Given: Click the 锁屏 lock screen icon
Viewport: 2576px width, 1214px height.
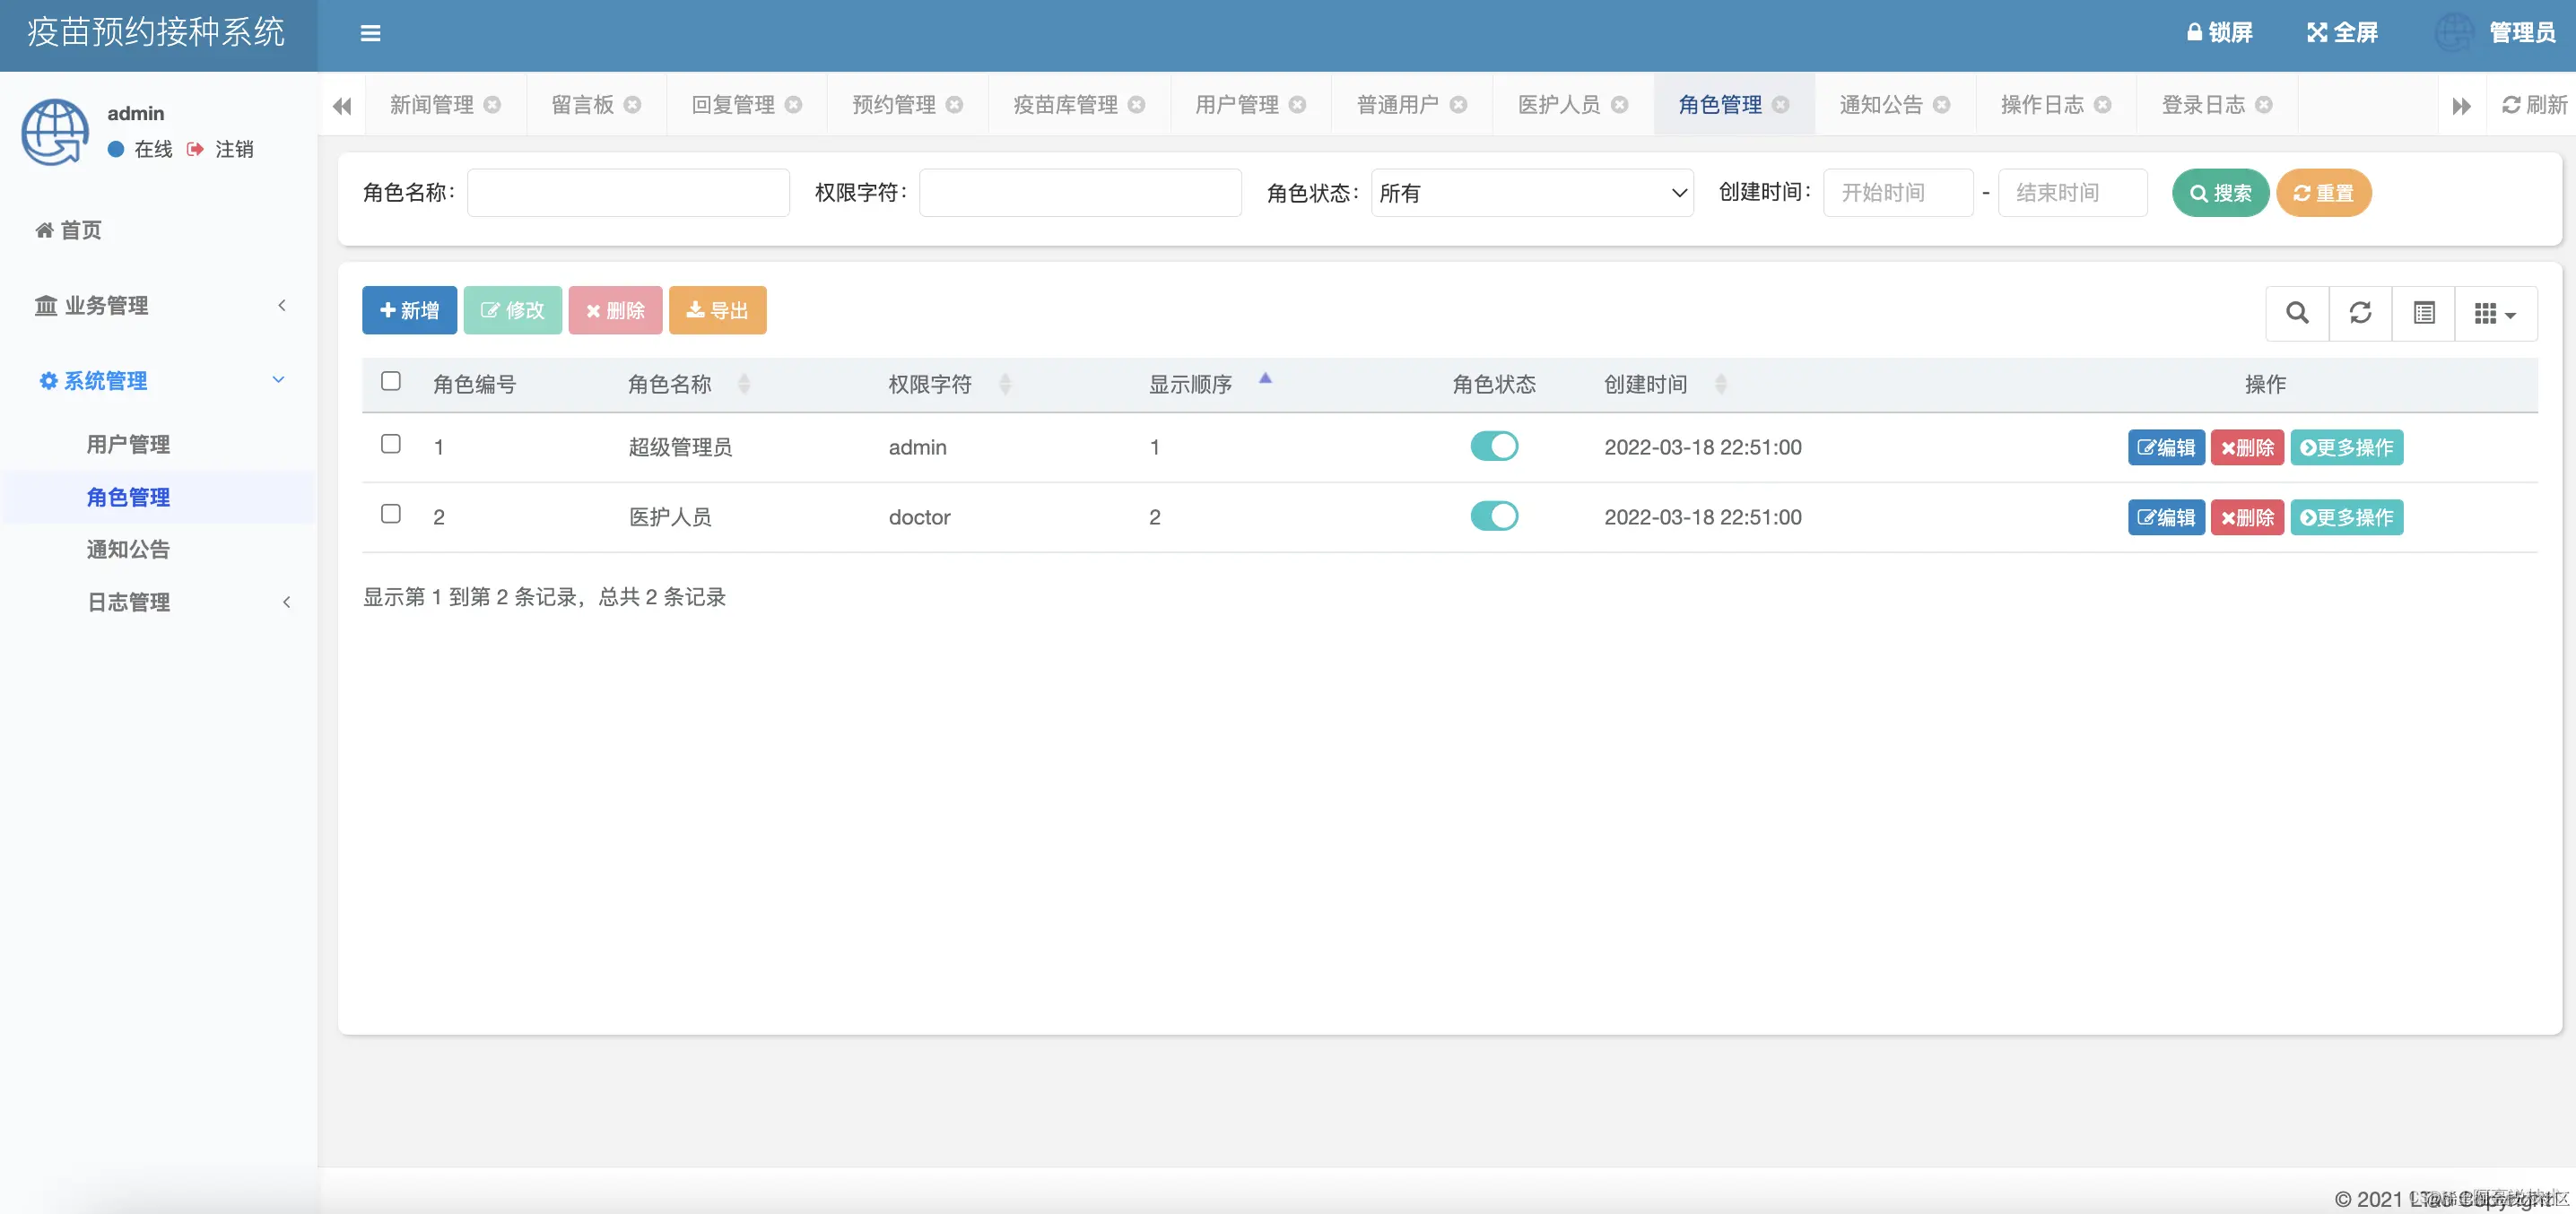Looking at the screenshot, I should [x=2194, y=33].
